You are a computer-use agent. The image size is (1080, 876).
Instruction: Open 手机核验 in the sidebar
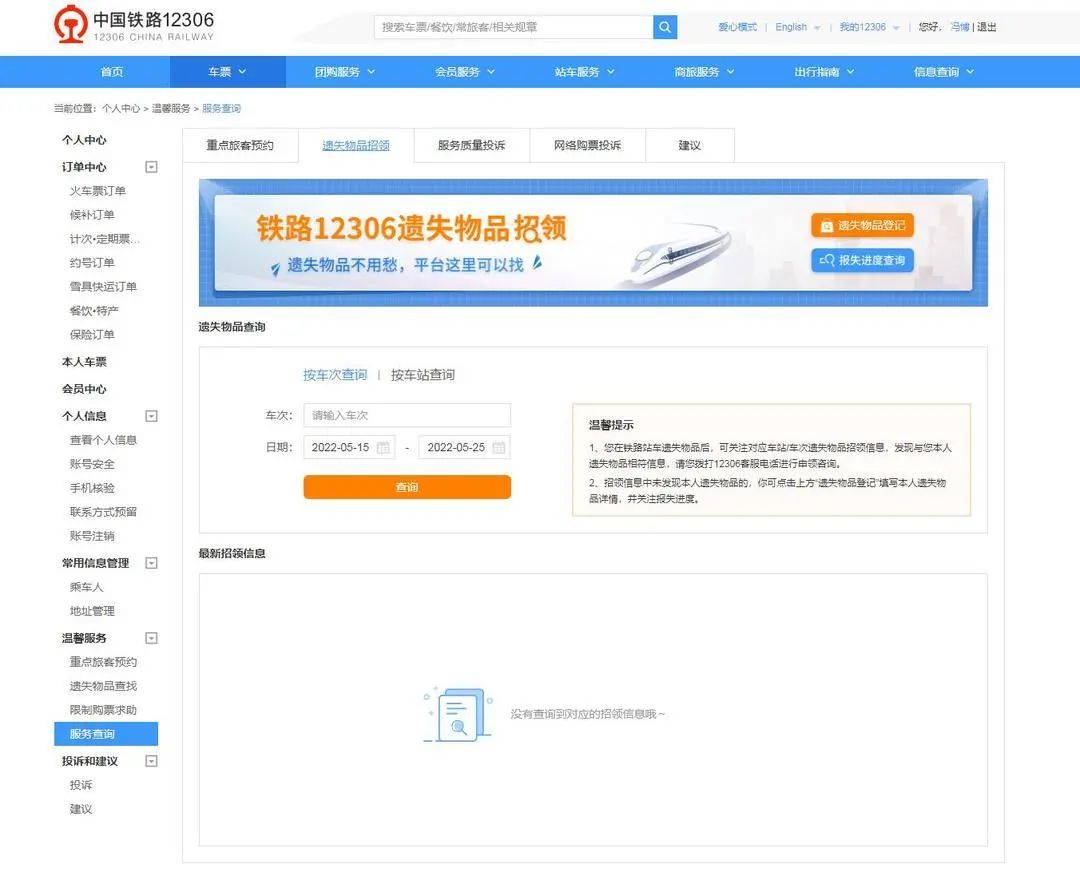click(x=92, y=488)
